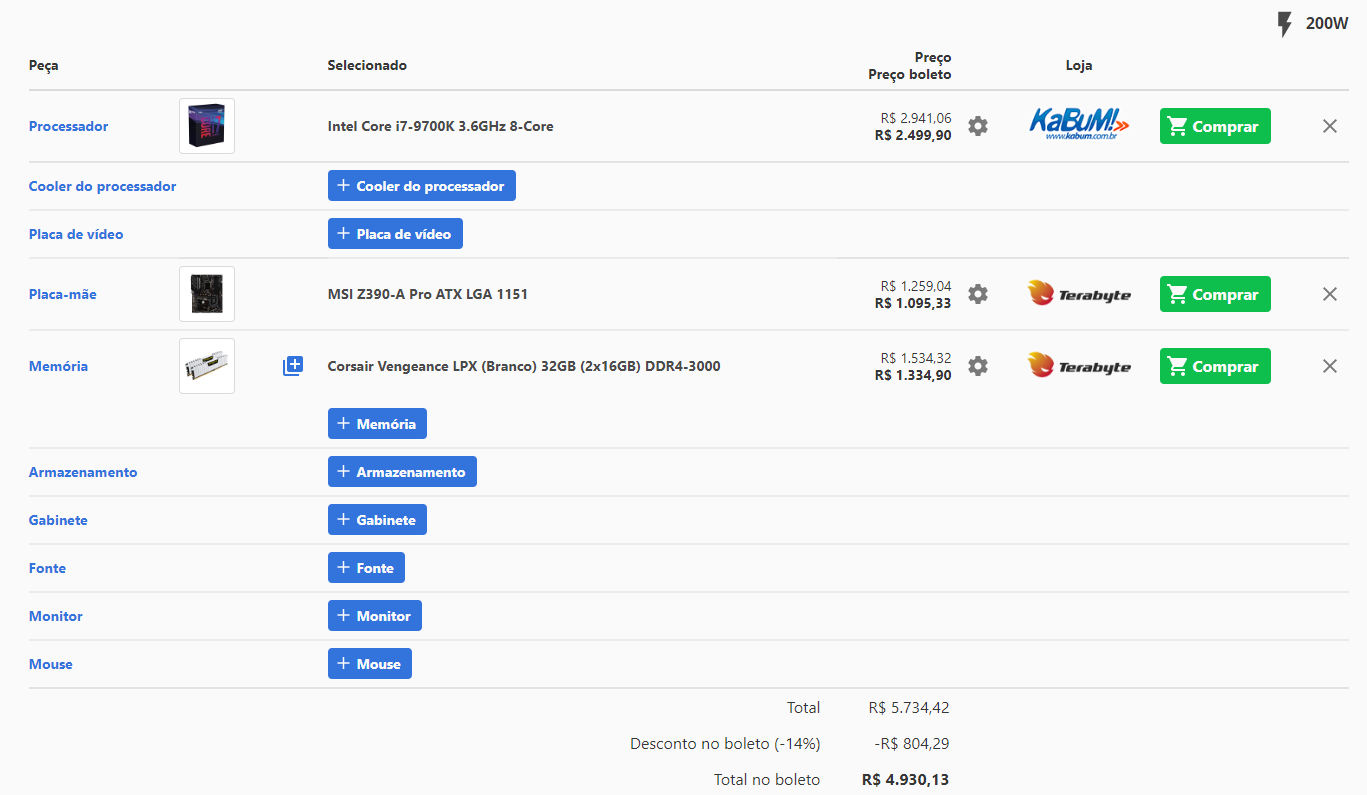Image resolution: width=1367 pixels, height=795 pixels.
Task: Select the memory price R$ 1.534,32
Action: point(916,358)
